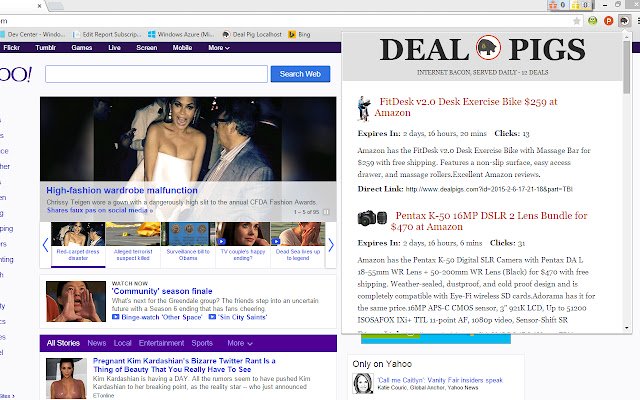Expand the More menu in Yahoo top bar
Screen dimensions: 640x400
219,48
